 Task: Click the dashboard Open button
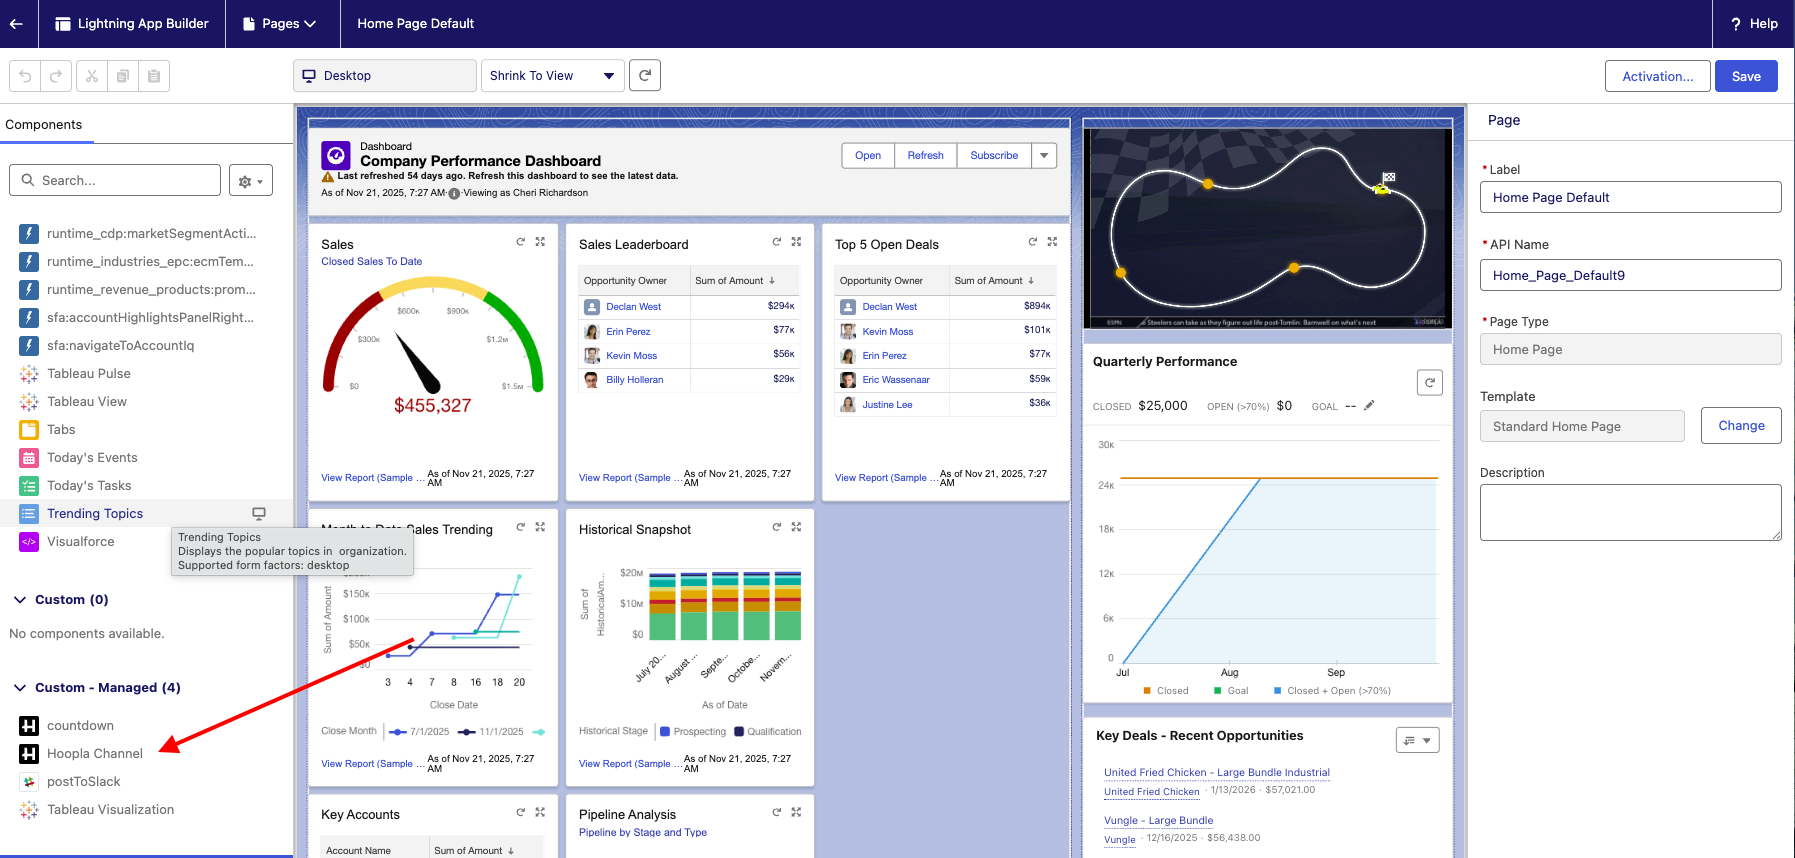(868, 155)
